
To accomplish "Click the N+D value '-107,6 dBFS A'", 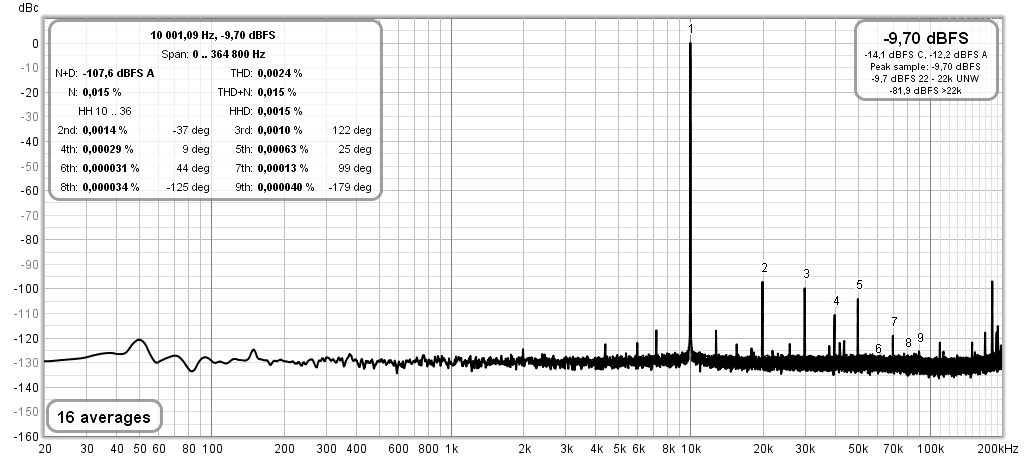I will pyautogui.click(x=118, y=73).
